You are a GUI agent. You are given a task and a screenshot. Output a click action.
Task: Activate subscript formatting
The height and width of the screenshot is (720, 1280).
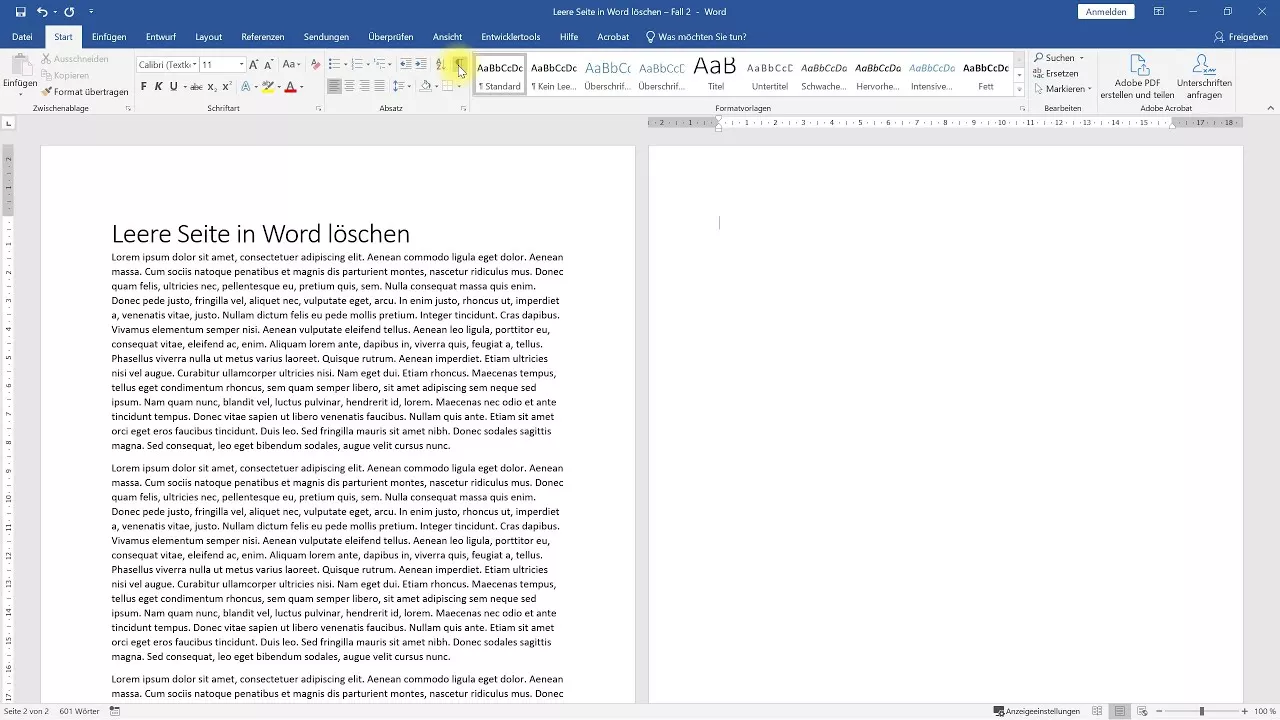click(x=211, y=87)
